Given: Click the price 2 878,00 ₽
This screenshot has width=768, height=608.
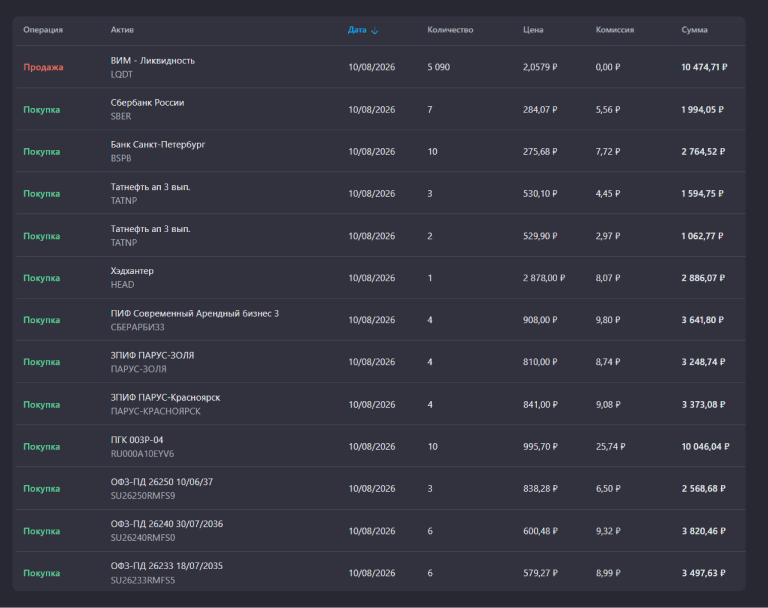Looking at the screenshot, I should [x=544, y=278].
